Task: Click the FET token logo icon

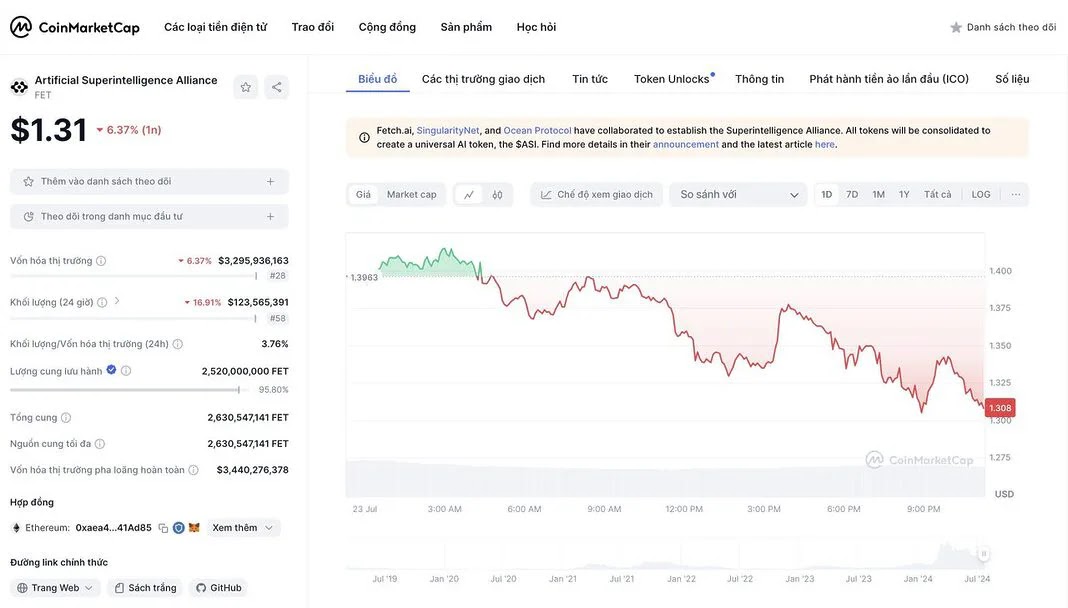Action: point(19,86)
